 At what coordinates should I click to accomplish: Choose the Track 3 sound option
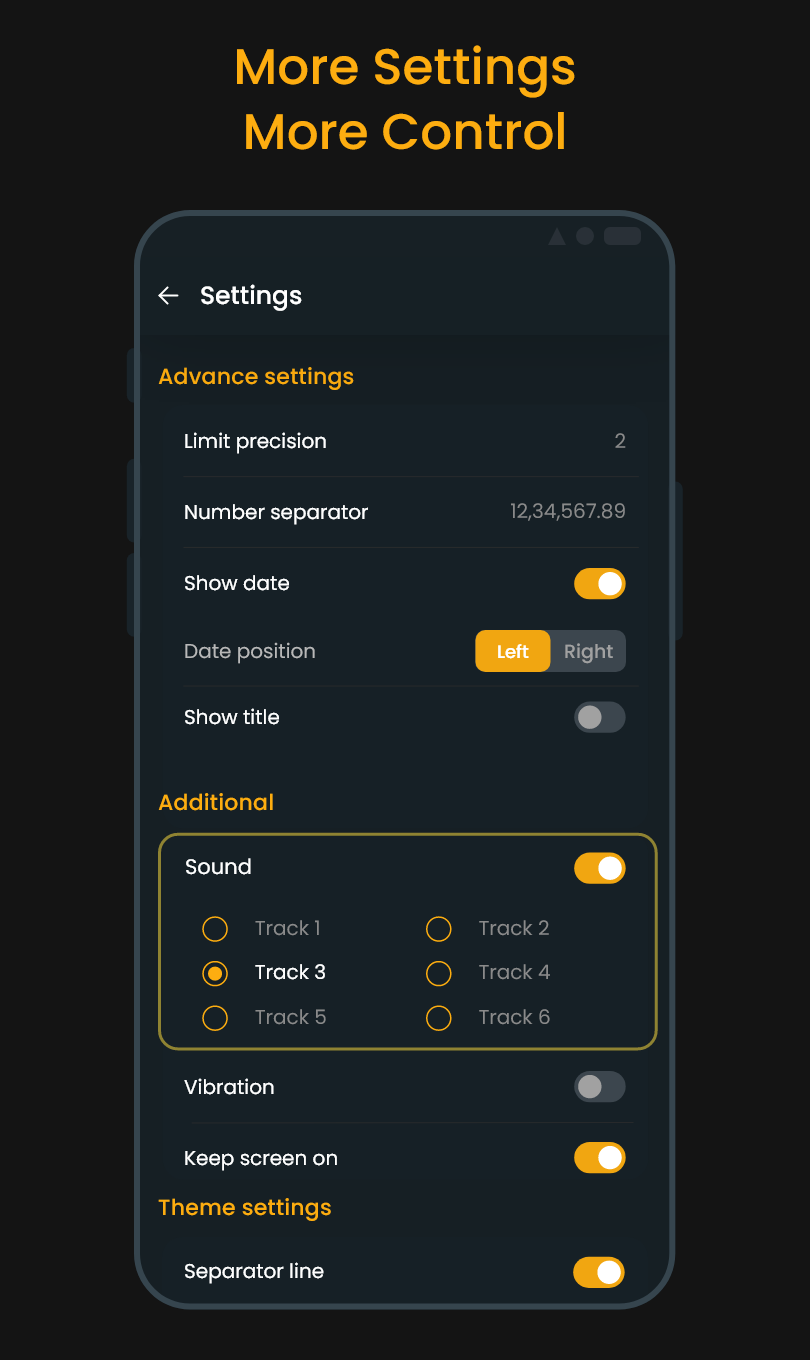[215, 973]
